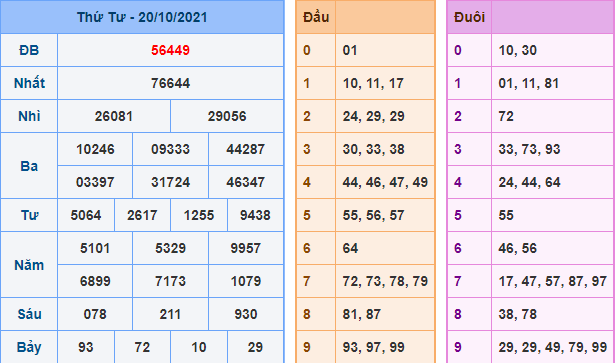Click the Đầu table value '44, 46, 47, 49'
The image size is (615, 363).
coord(385,182)
